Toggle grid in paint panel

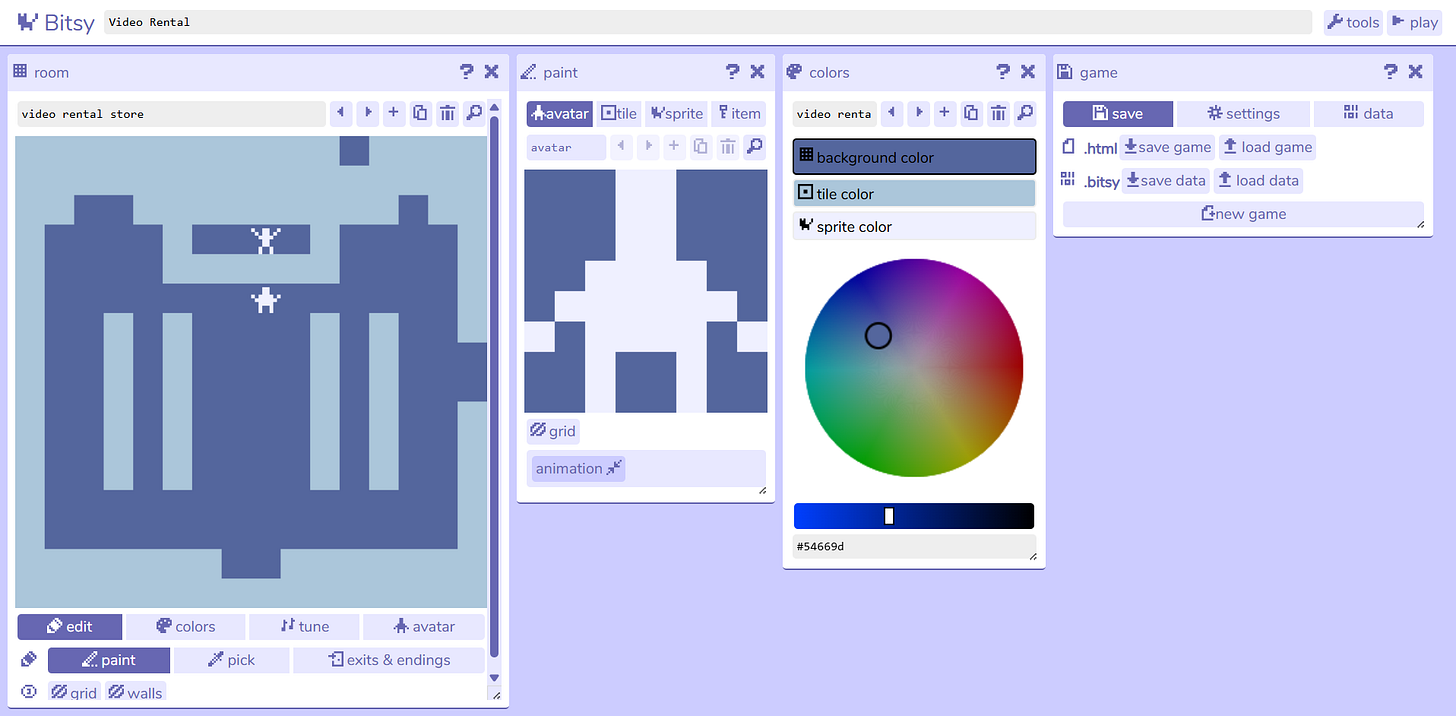coord(553,431)
